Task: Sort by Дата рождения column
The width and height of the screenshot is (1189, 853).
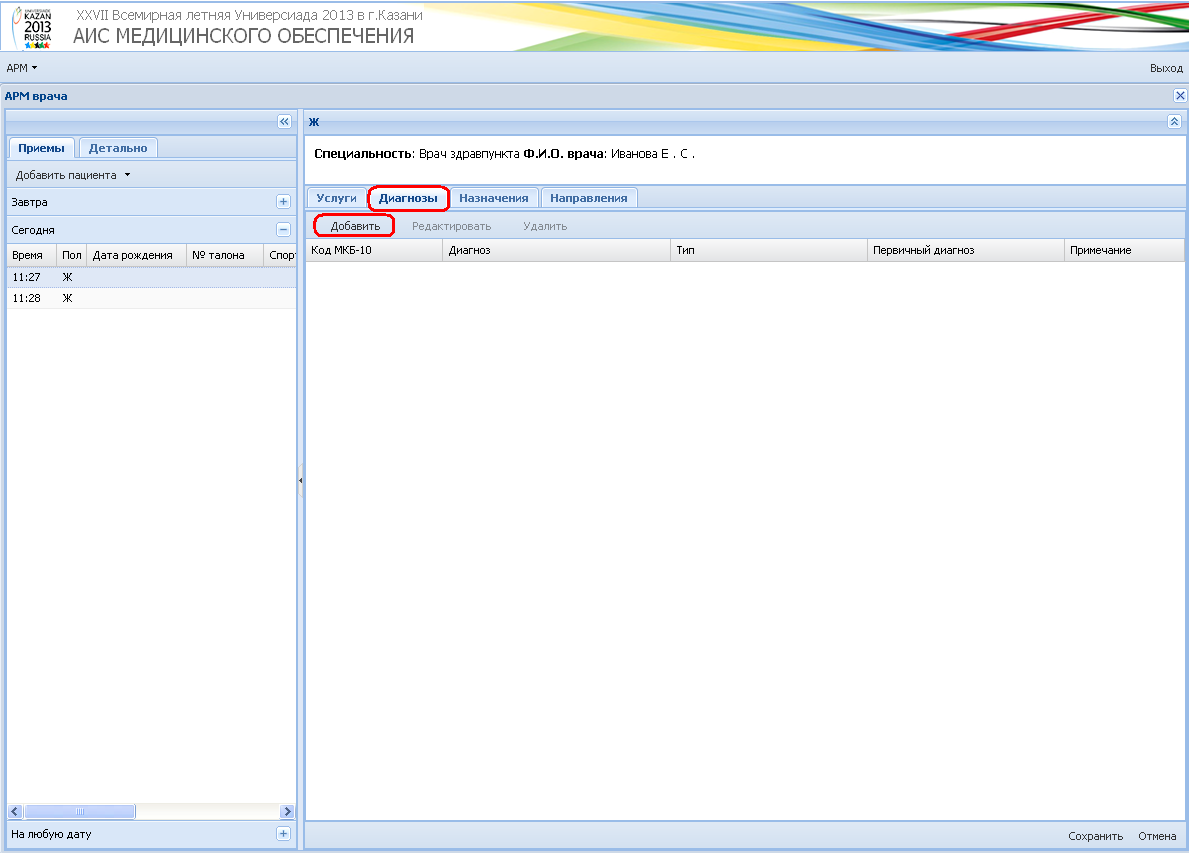Action: click(136, 255)
